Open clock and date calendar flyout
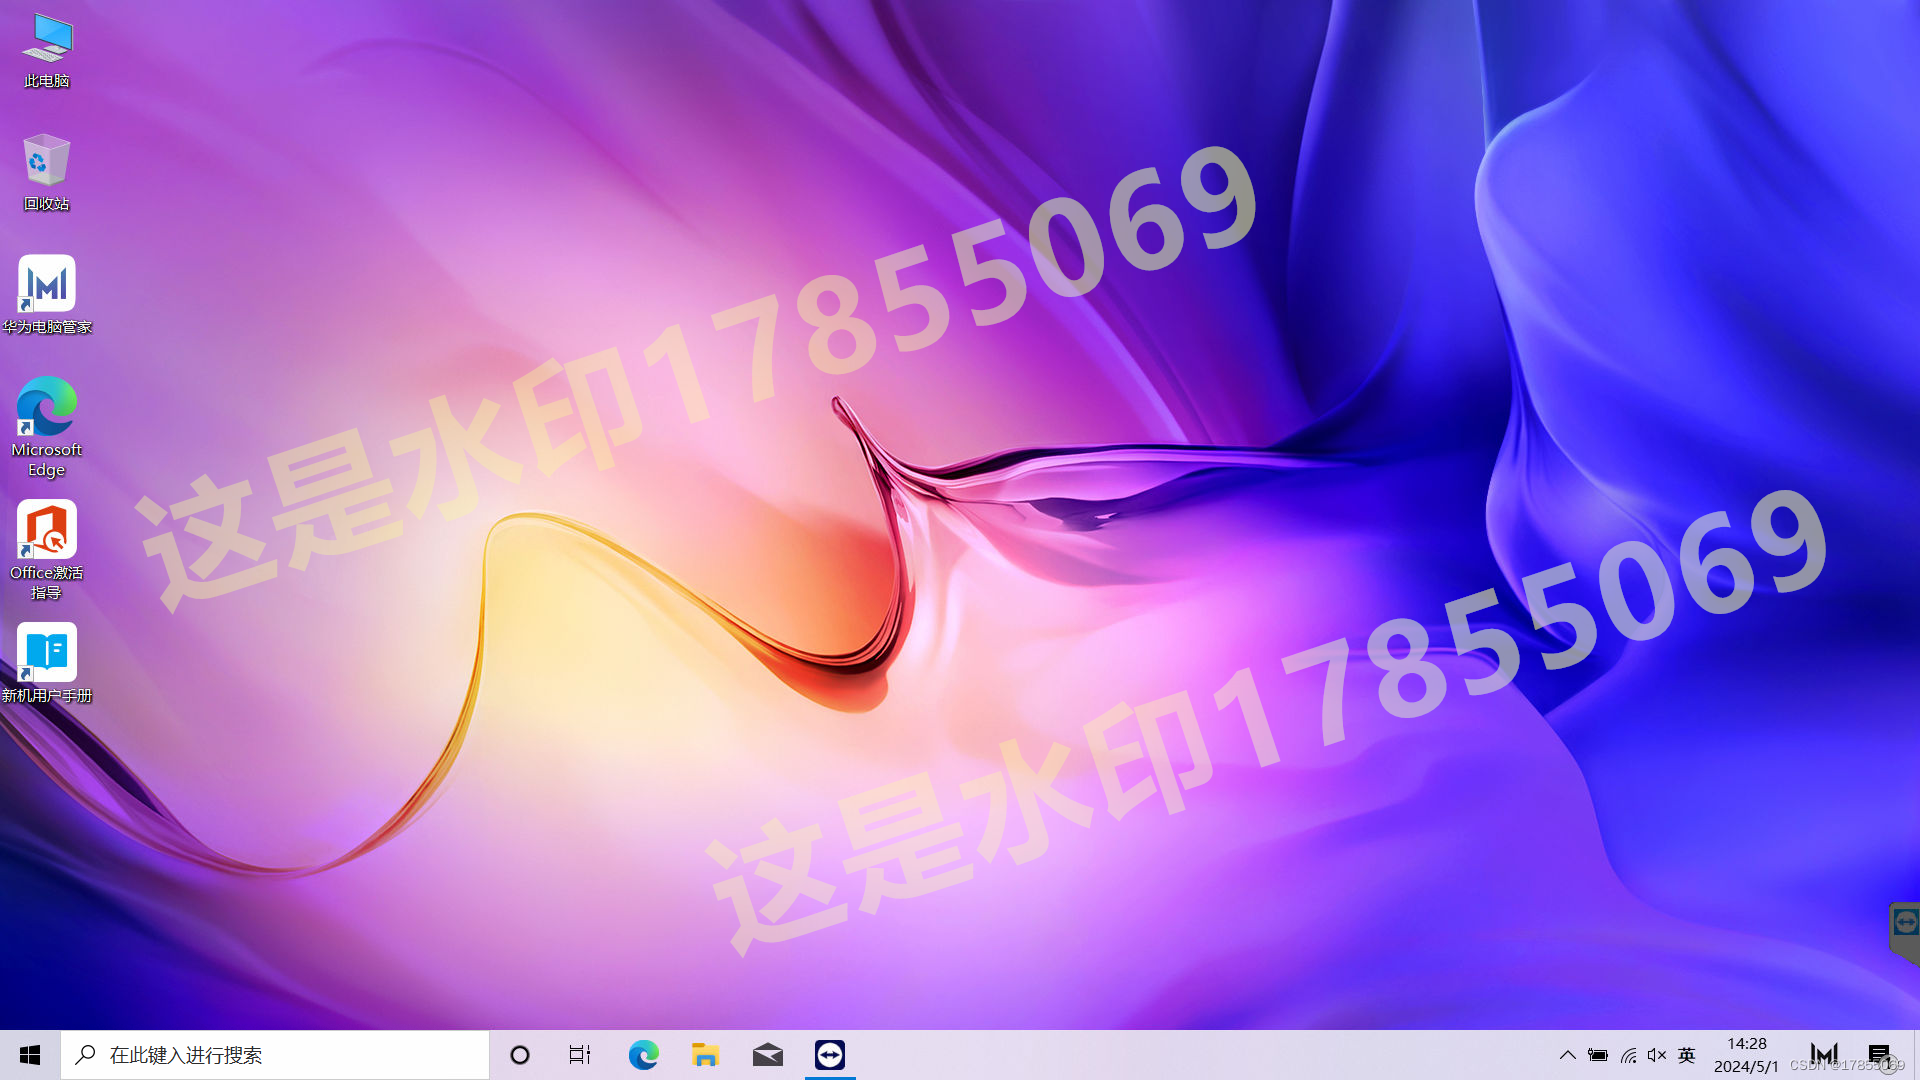Image resolution: width=1920 pixels, height=1080 pixels. [x=1746, y=1055]
